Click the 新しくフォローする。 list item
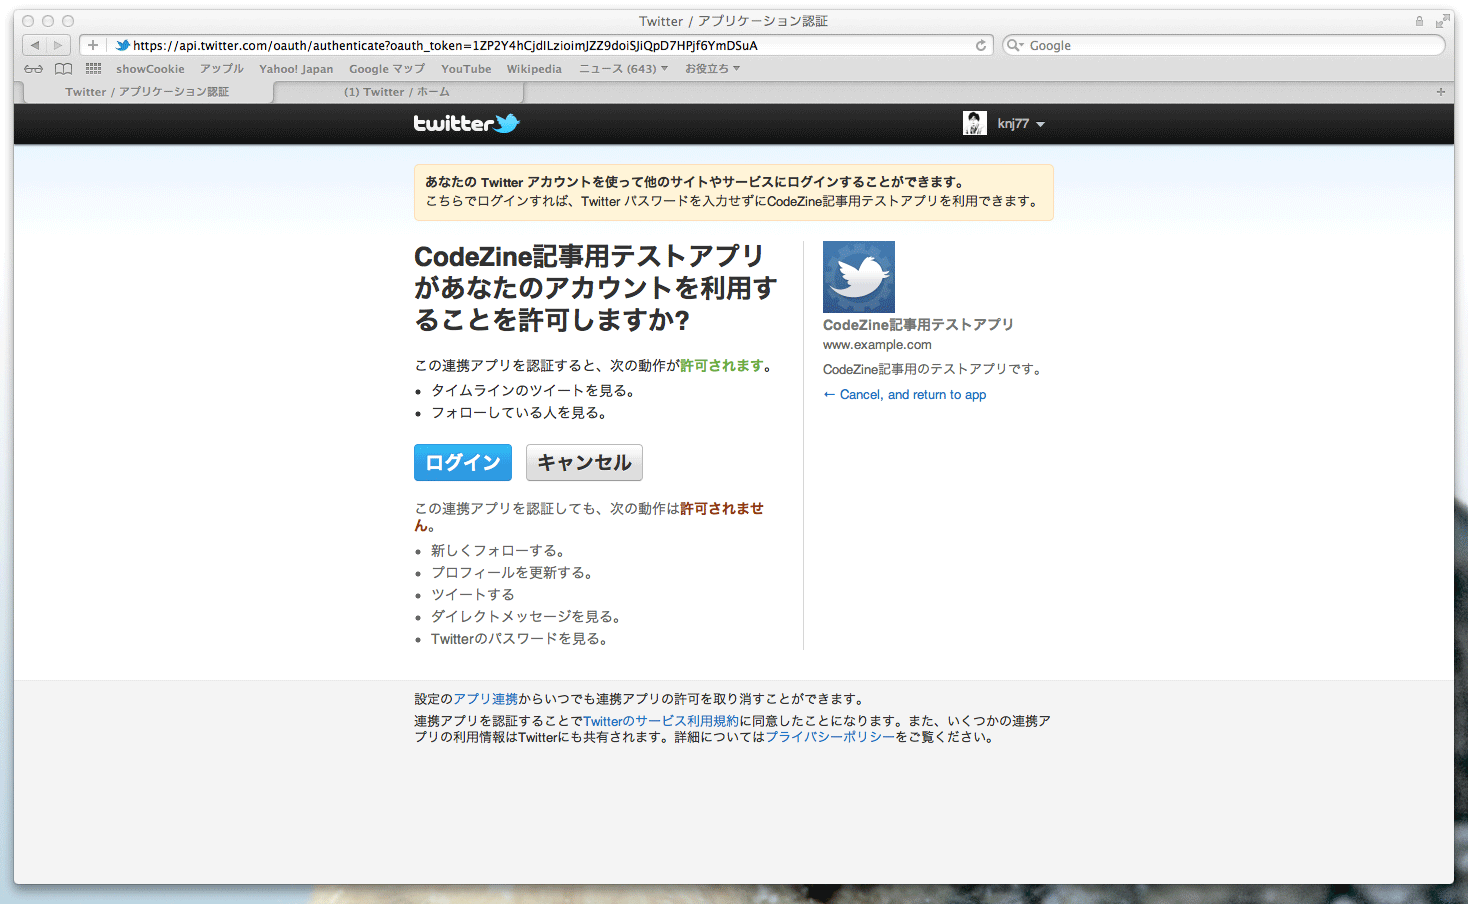Image resolution: width=1468 pixels, height=904 pixels. (x=499, y=551)
